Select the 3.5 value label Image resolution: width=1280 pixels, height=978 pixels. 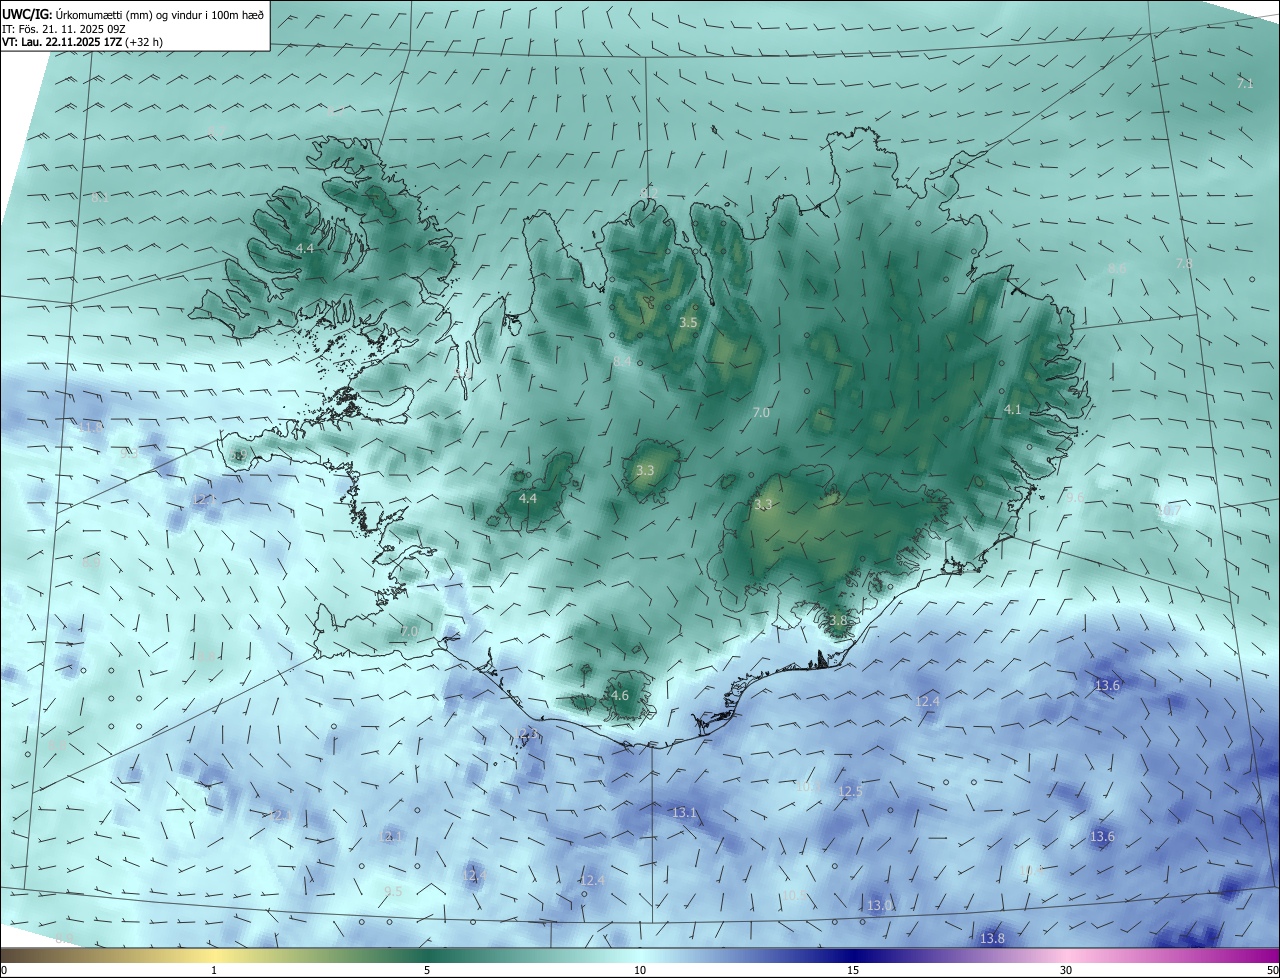click(688, 323)
